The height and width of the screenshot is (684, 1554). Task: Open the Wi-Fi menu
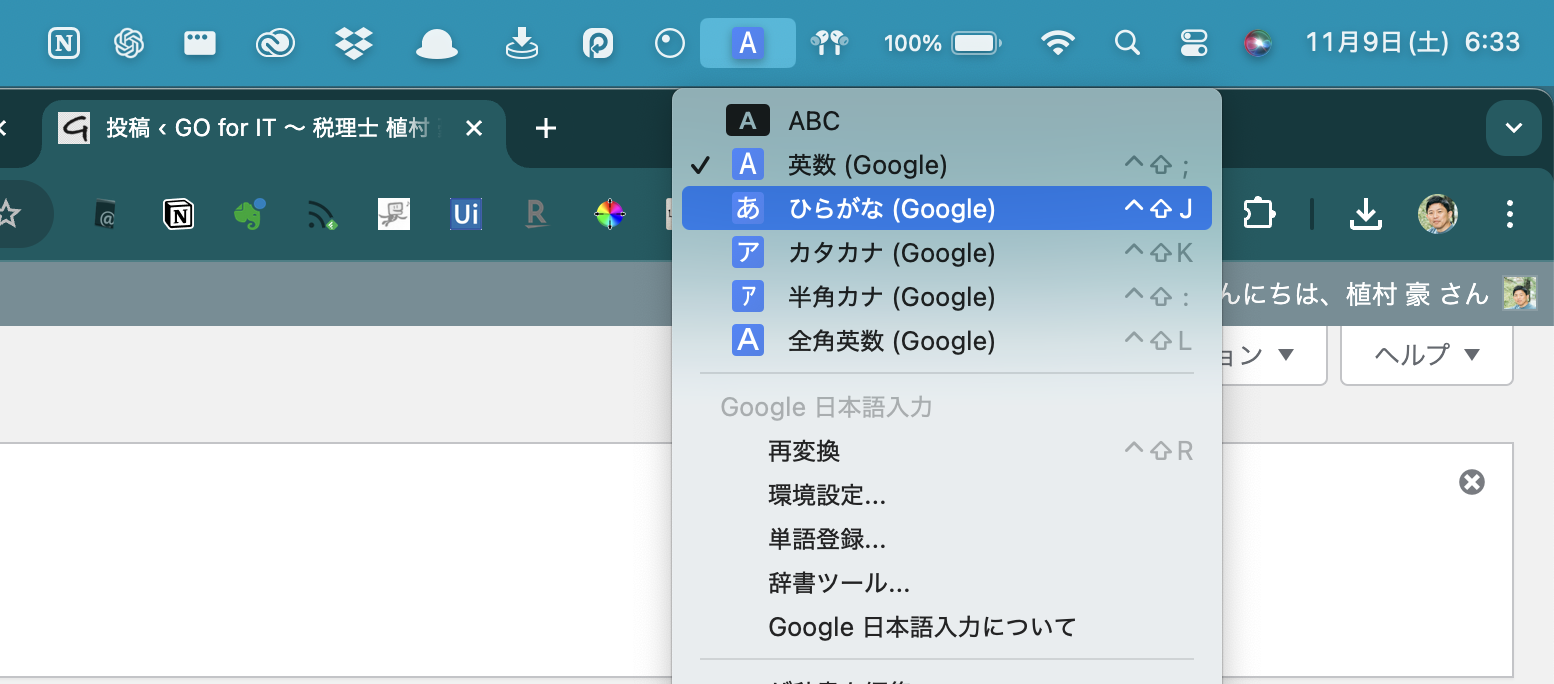[1058, 43]
